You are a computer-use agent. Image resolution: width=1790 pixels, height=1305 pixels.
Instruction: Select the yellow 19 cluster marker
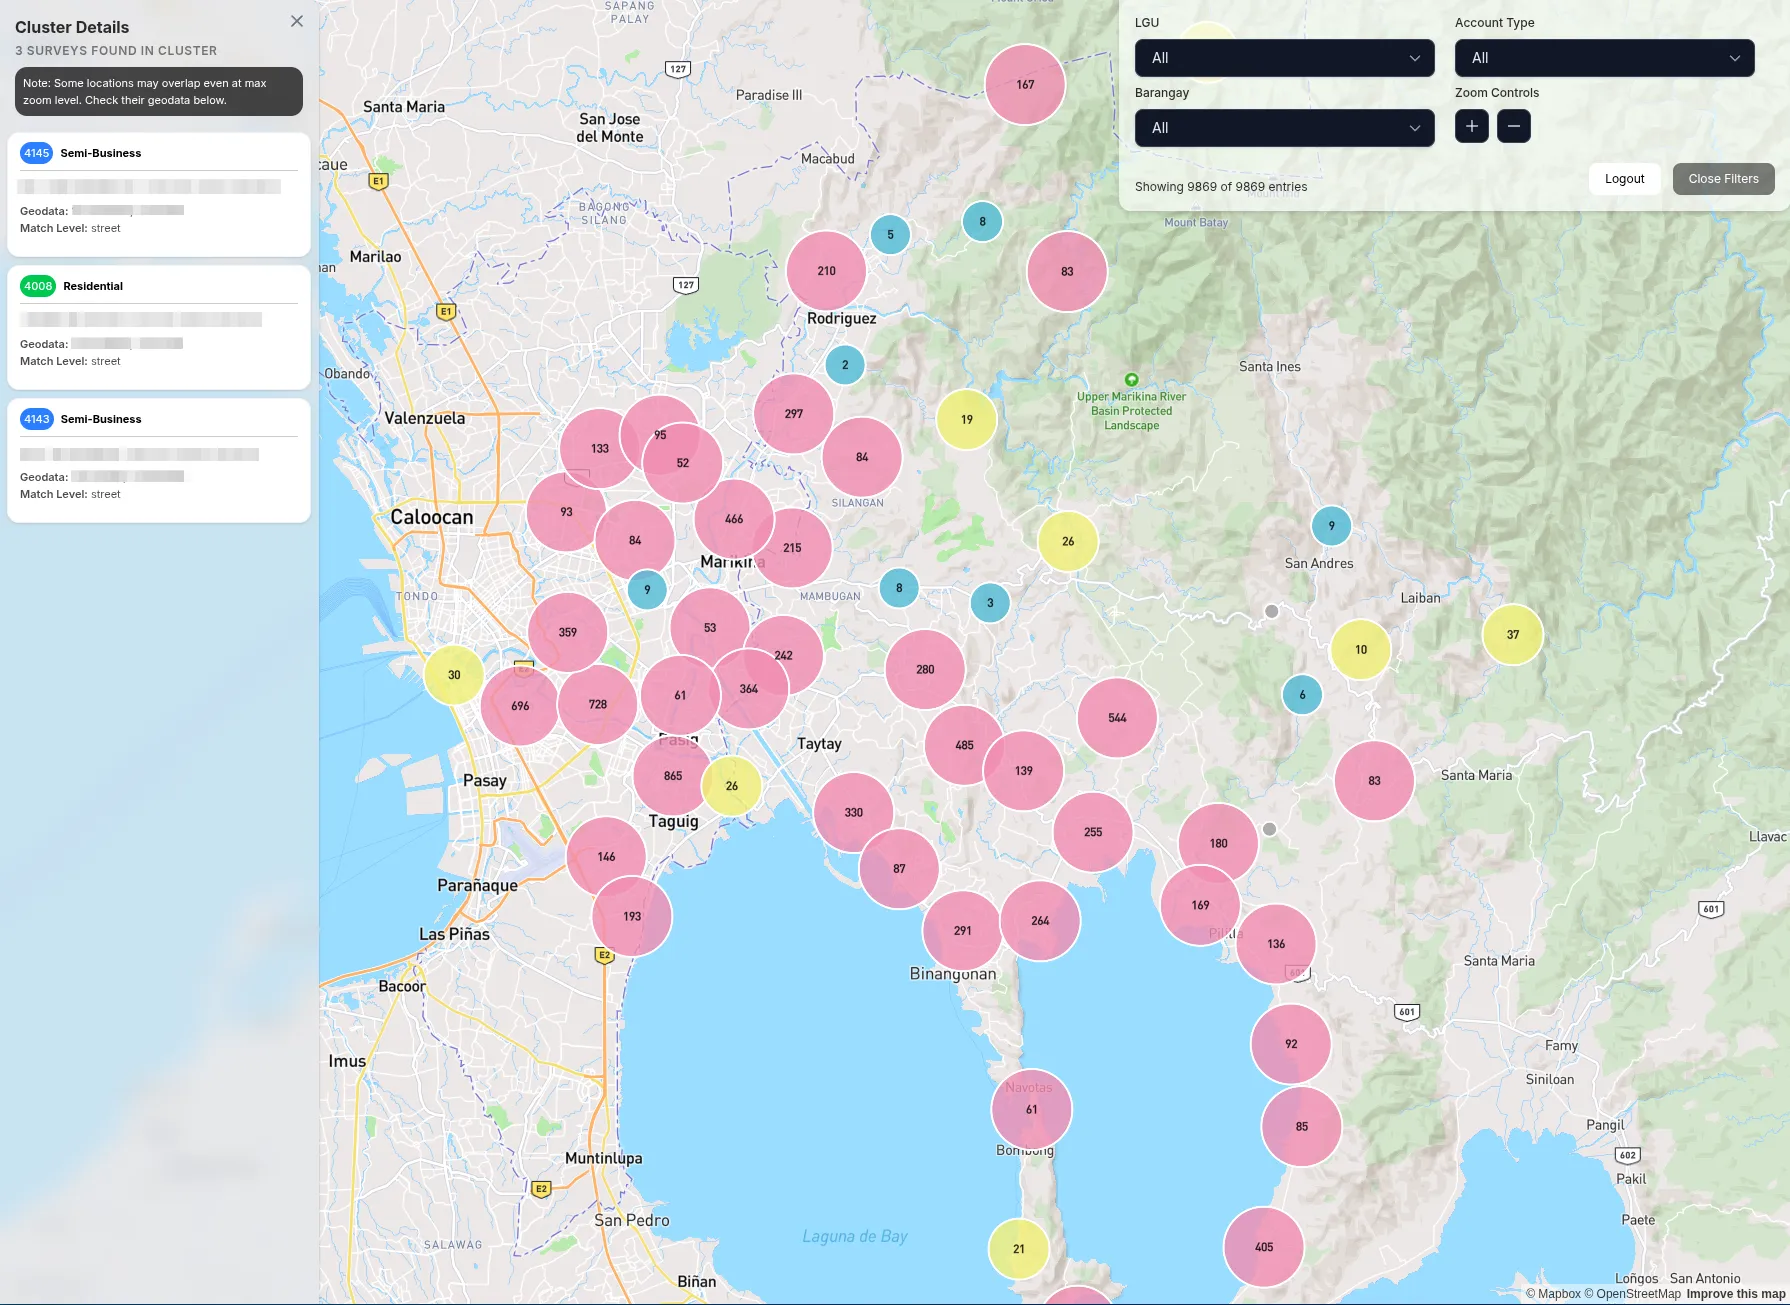point(967,420)
